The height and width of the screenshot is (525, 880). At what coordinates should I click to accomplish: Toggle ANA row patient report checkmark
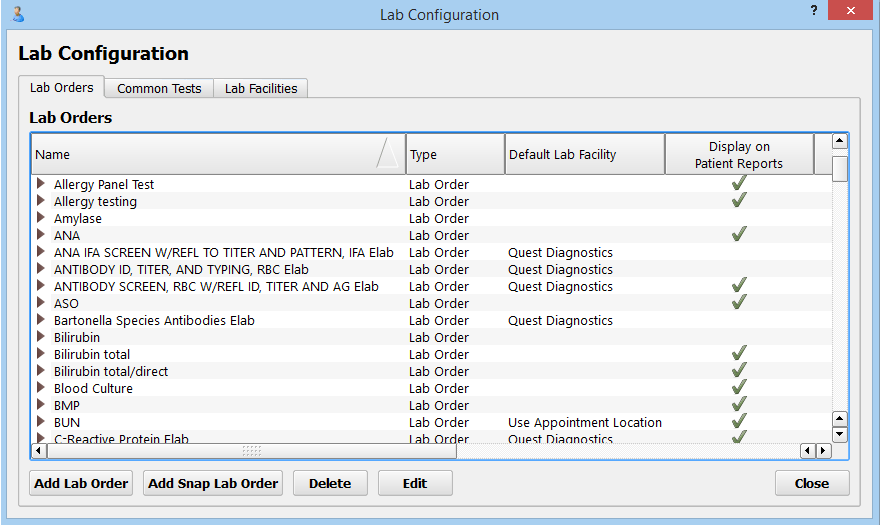[739, 234]
